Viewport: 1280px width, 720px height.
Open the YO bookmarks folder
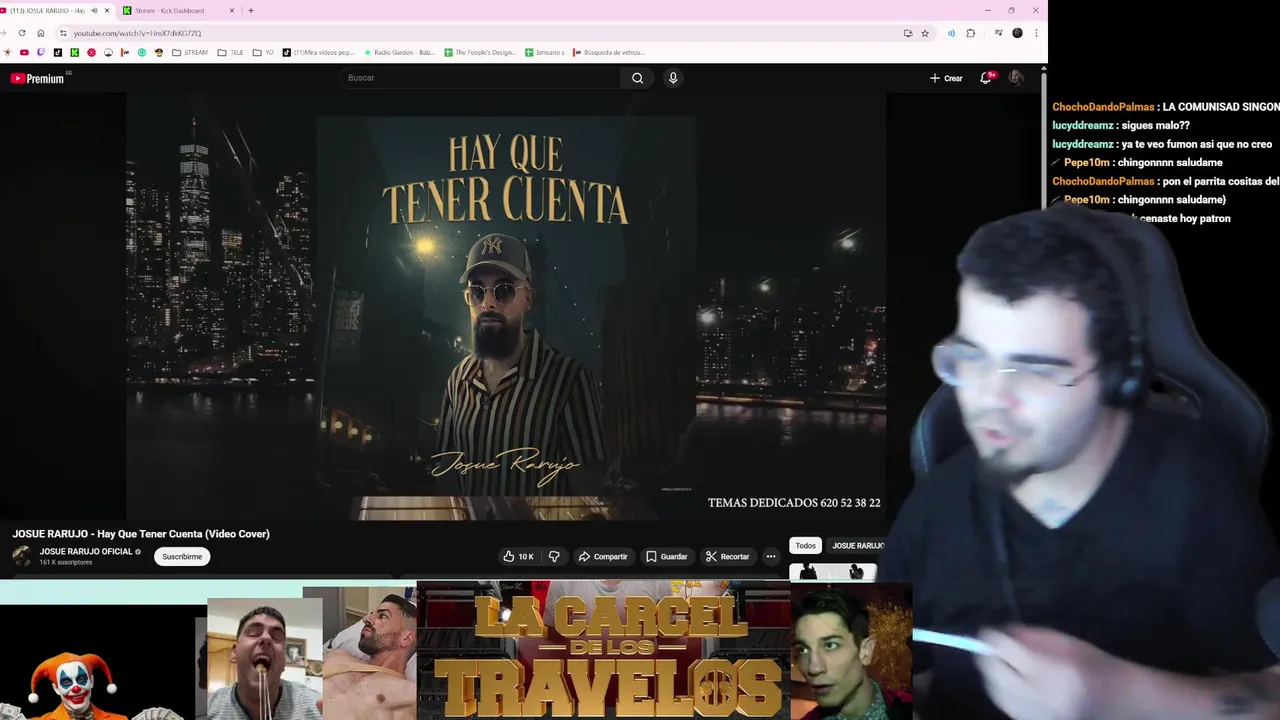coord(263,52)
